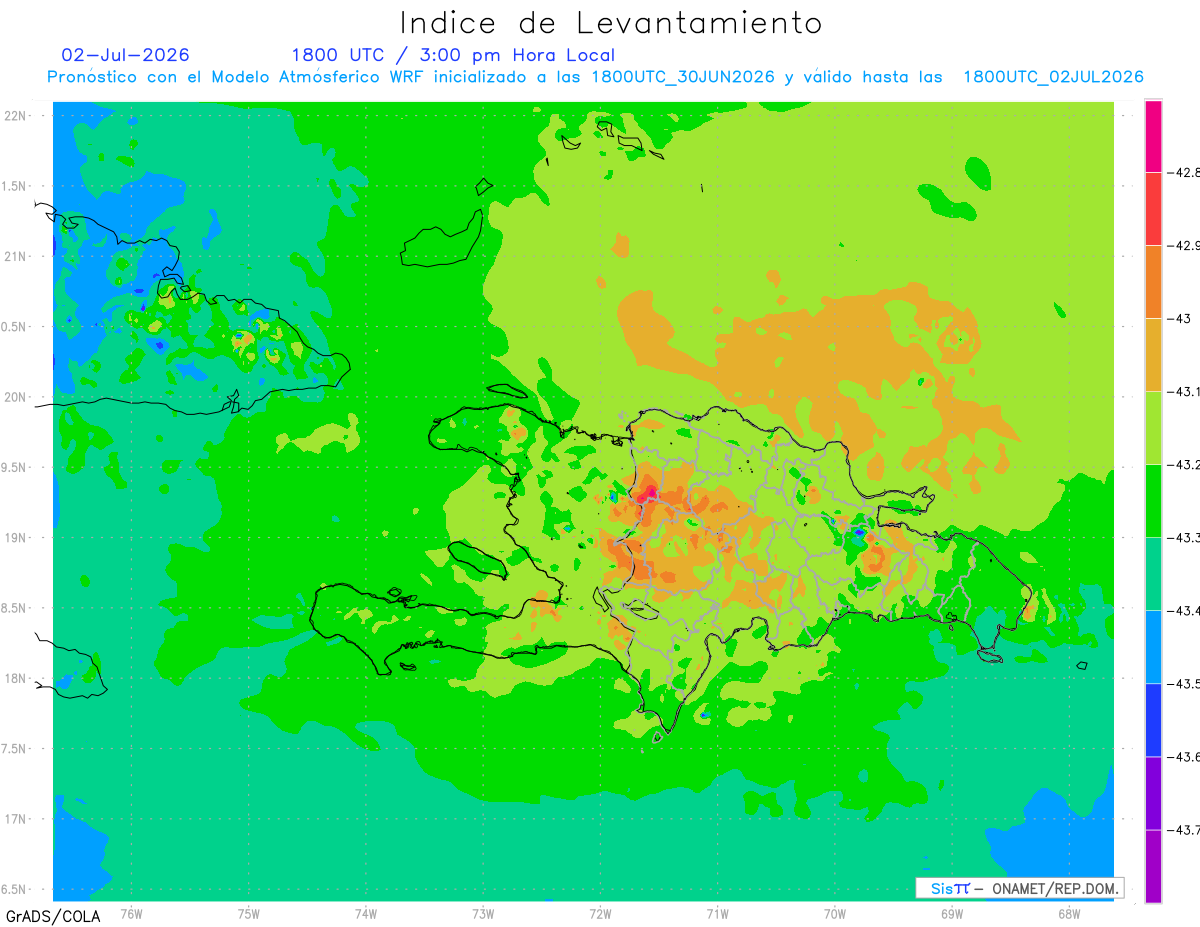Click the legend value -42.8
The image size is (1200, 927).
point(1185,172)
